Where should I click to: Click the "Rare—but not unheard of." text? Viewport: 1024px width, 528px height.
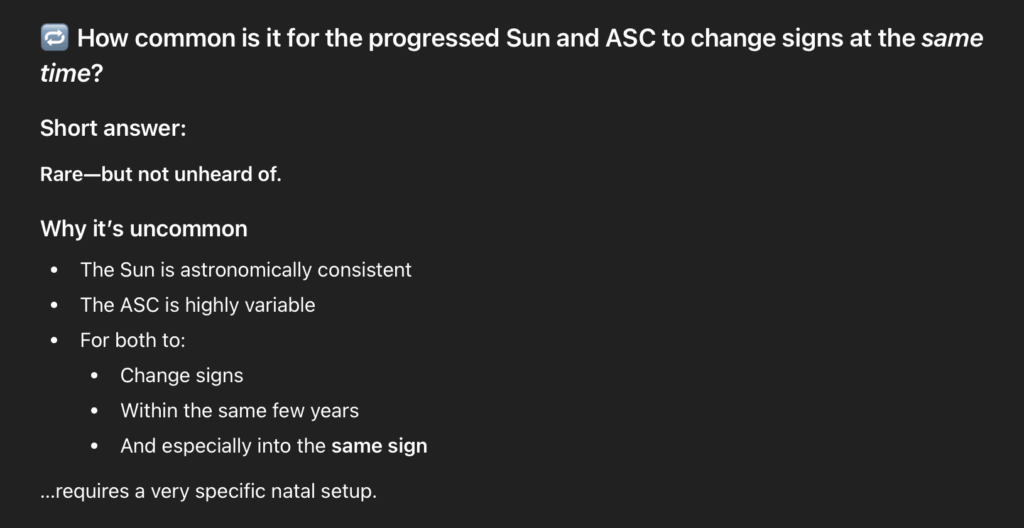click(161, 175)
